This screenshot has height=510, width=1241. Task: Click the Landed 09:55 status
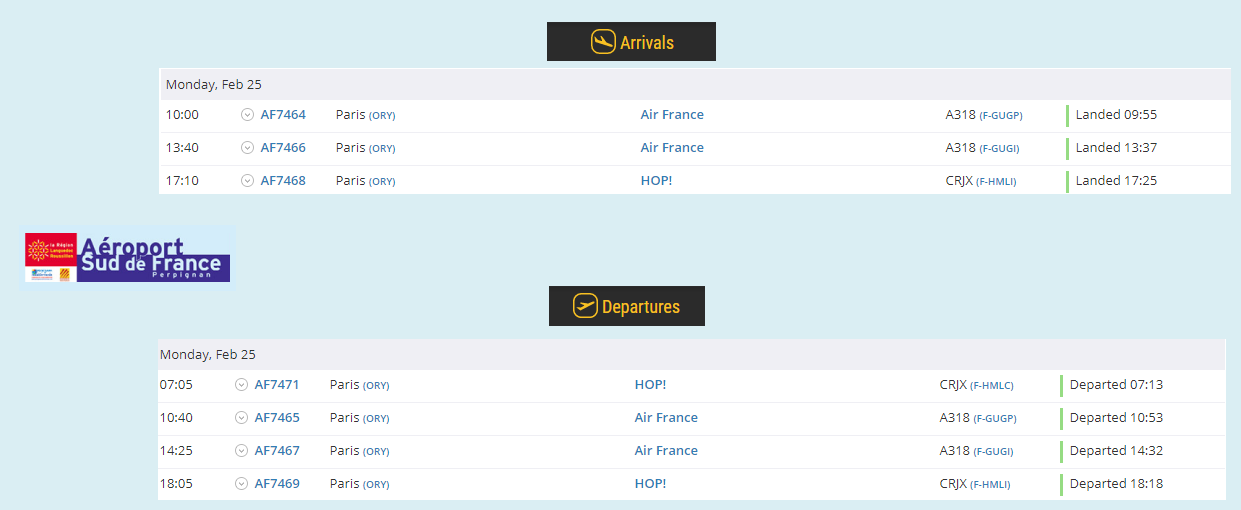tap(1116, 115)
